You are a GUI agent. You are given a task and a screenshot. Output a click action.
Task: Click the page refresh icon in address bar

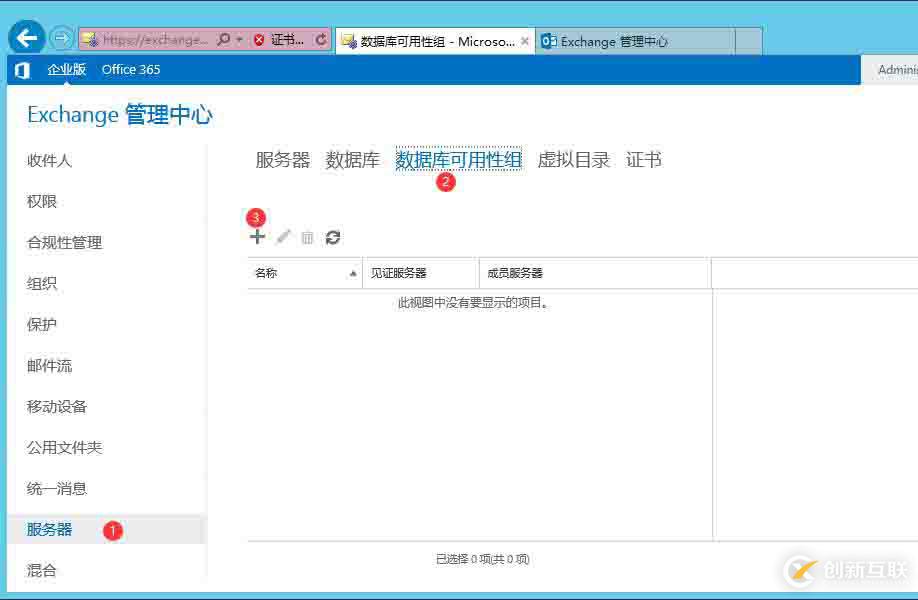pos(320,38)
